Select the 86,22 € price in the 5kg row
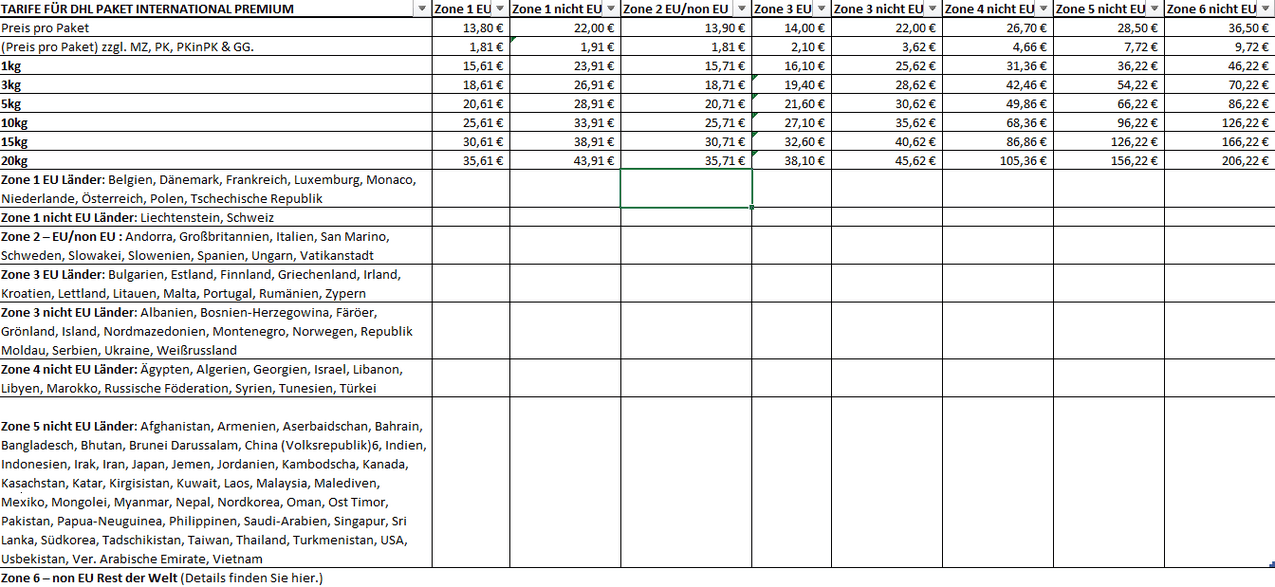 1220,104
